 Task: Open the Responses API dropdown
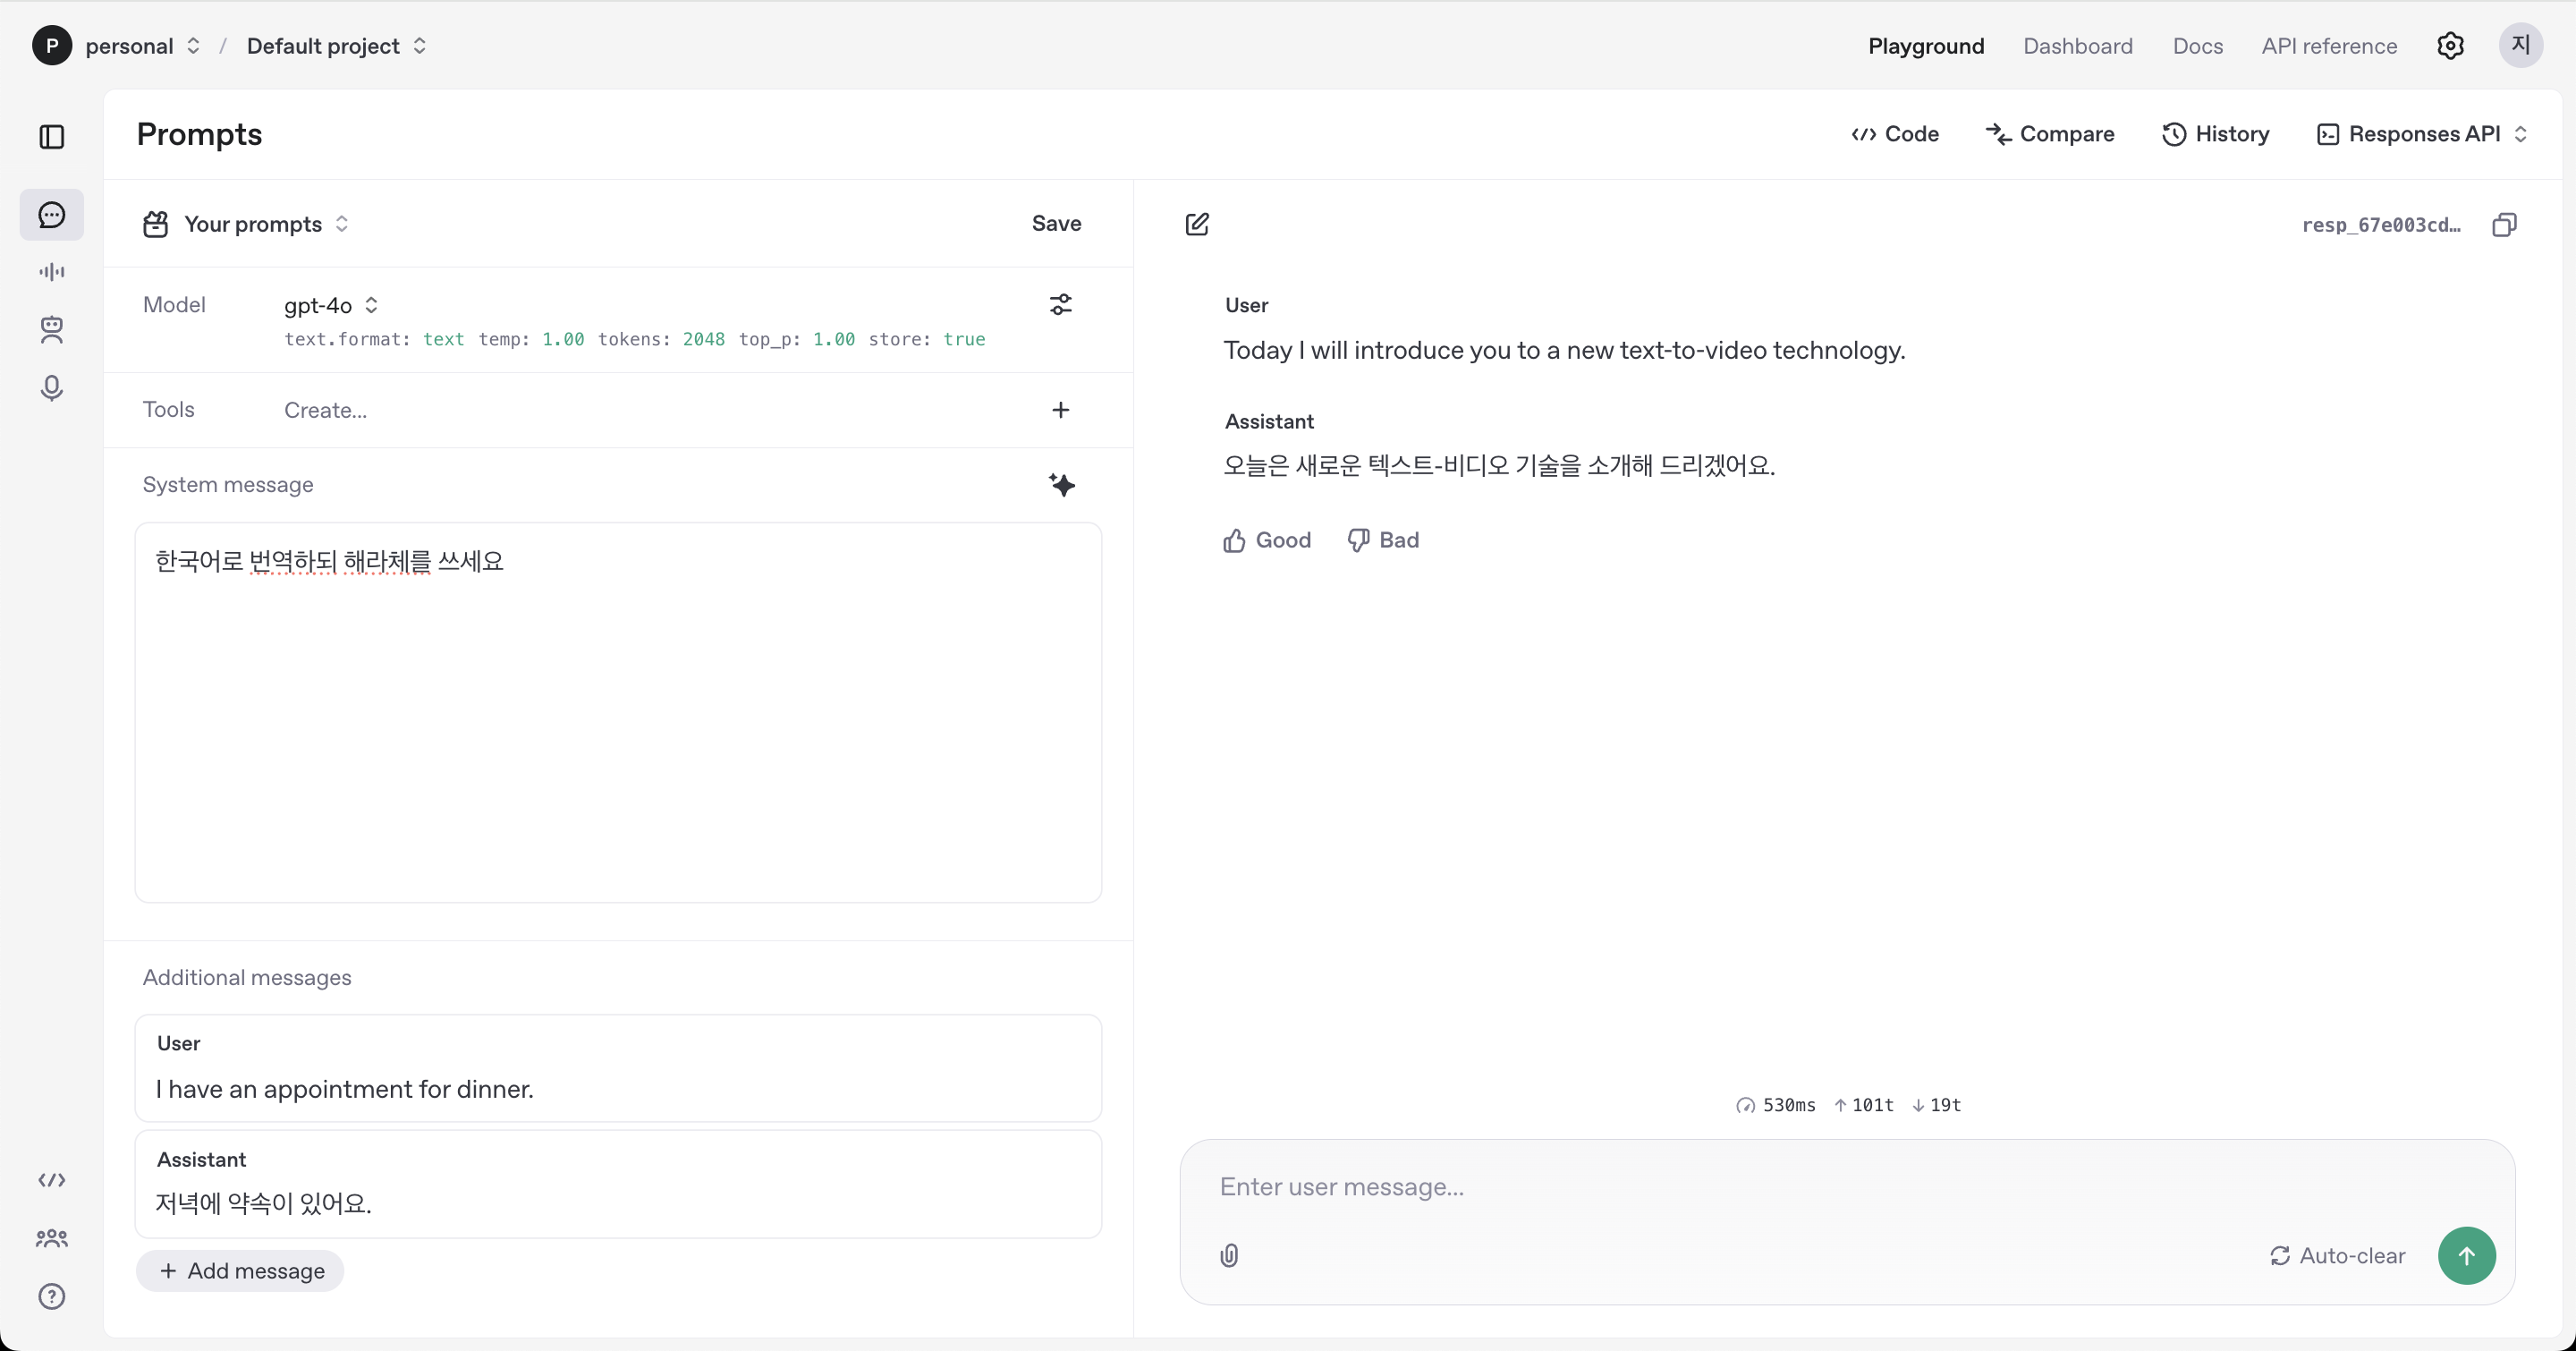pos(2422,134)
